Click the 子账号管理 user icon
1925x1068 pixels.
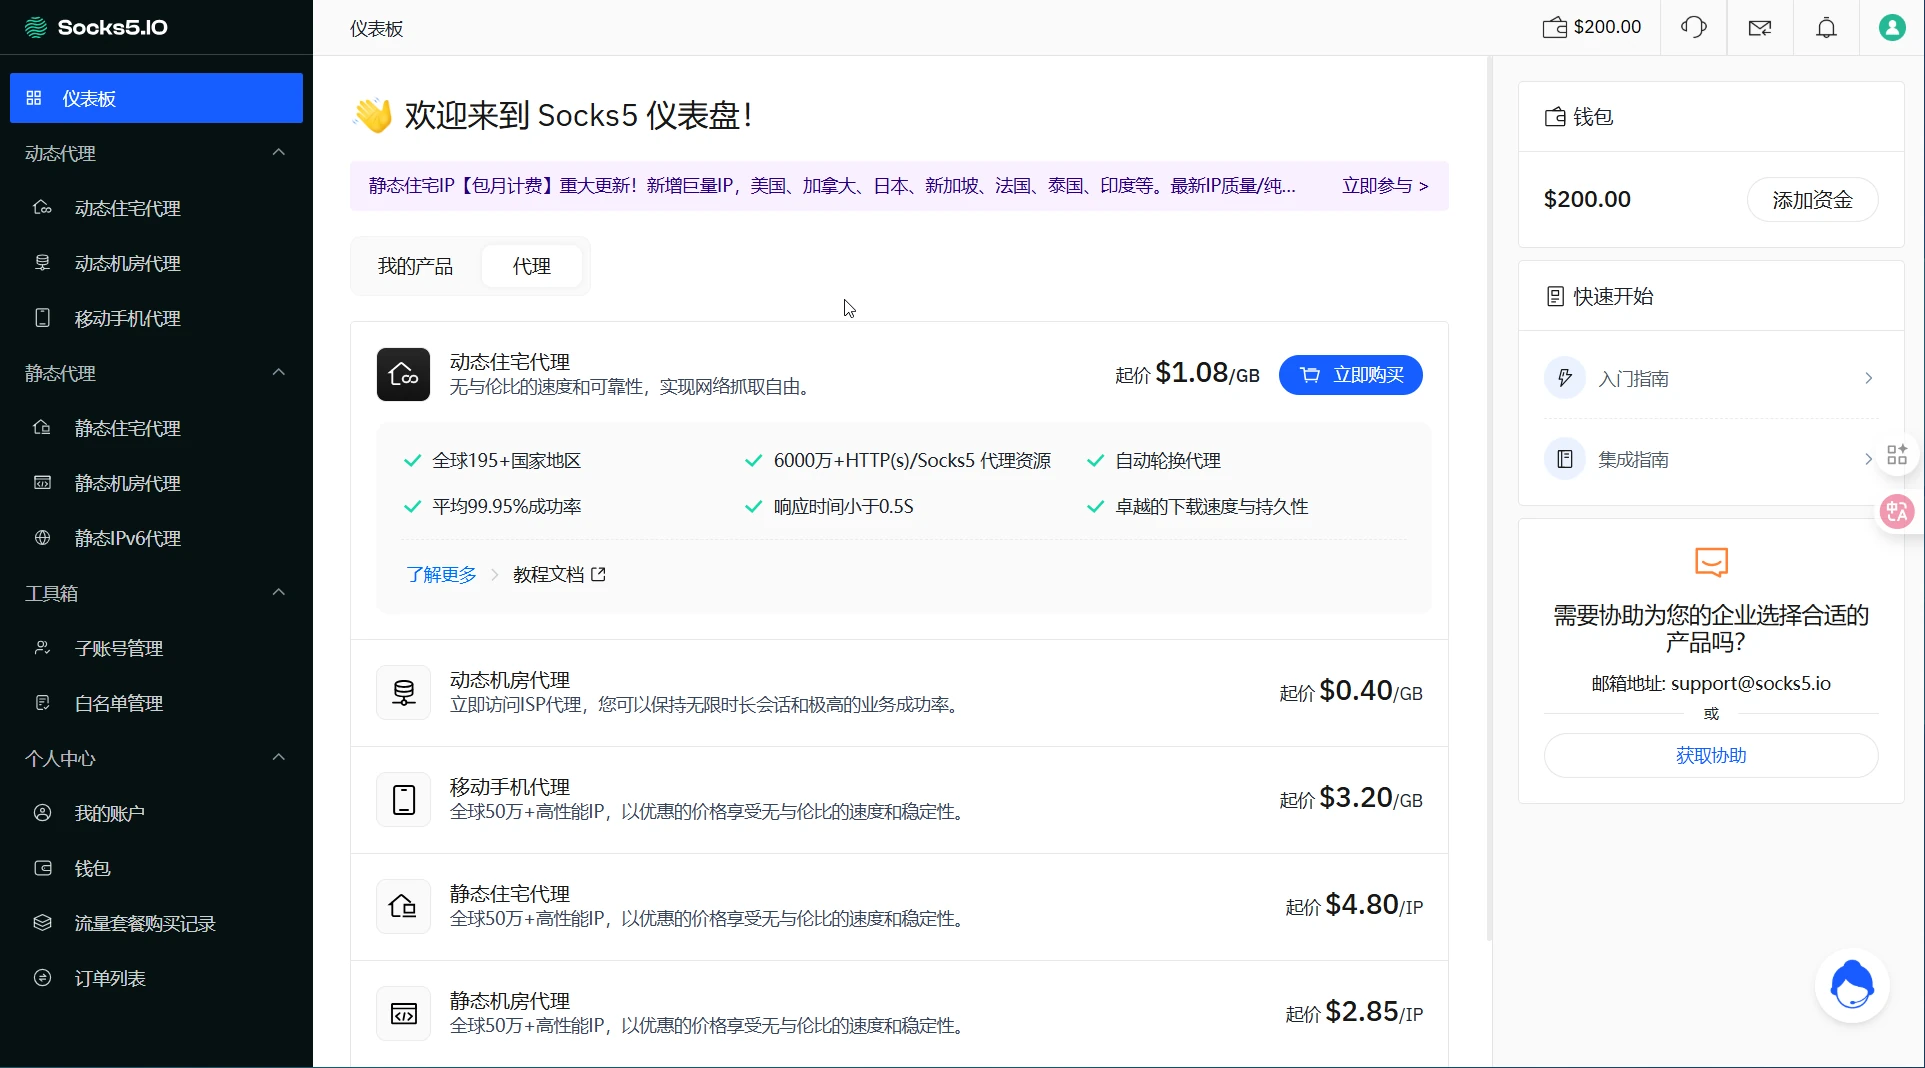42,648
